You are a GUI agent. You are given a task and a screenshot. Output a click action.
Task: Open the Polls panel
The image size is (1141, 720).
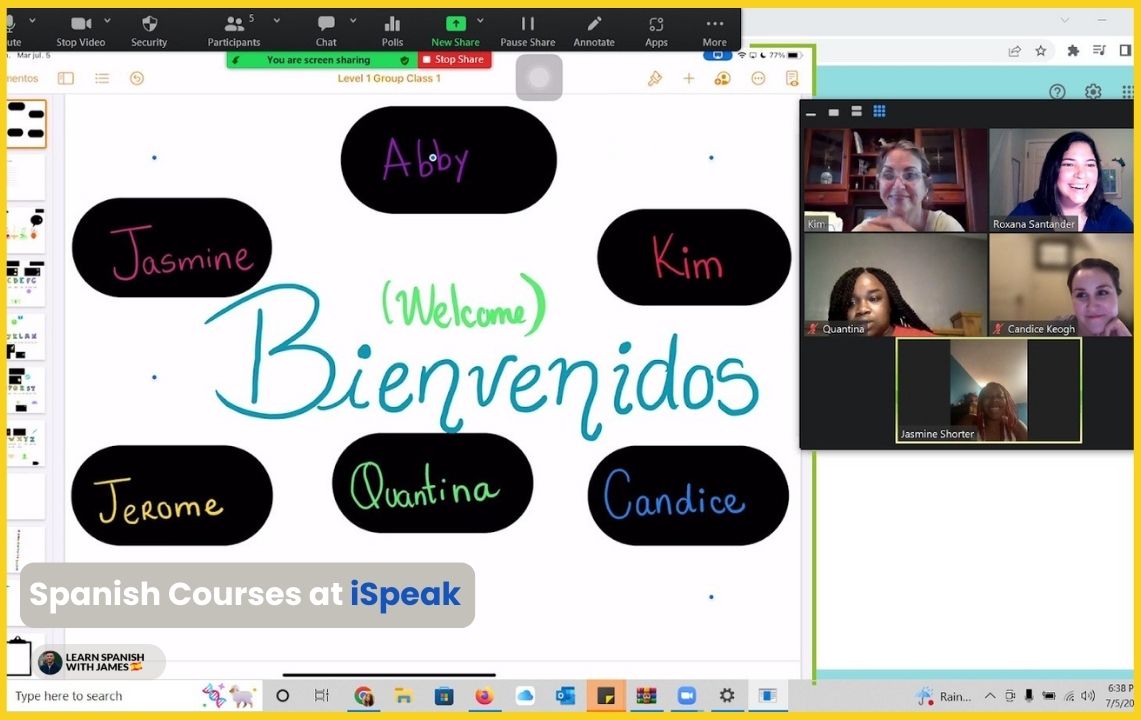(392, 29)
